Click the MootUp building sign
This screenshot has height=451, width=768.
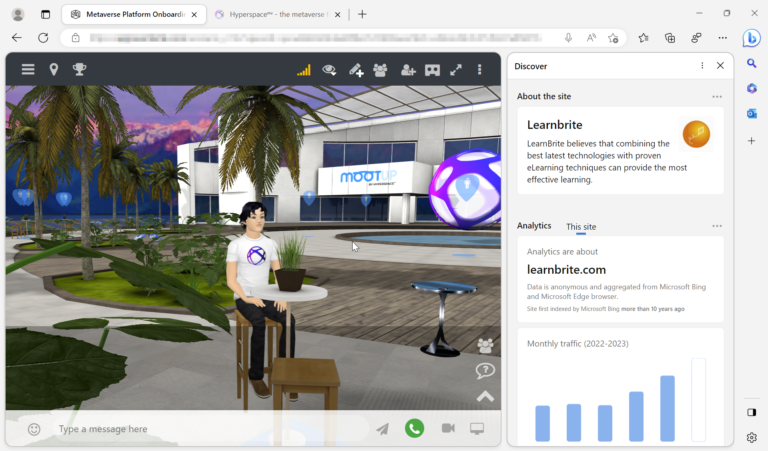point(367,177)
